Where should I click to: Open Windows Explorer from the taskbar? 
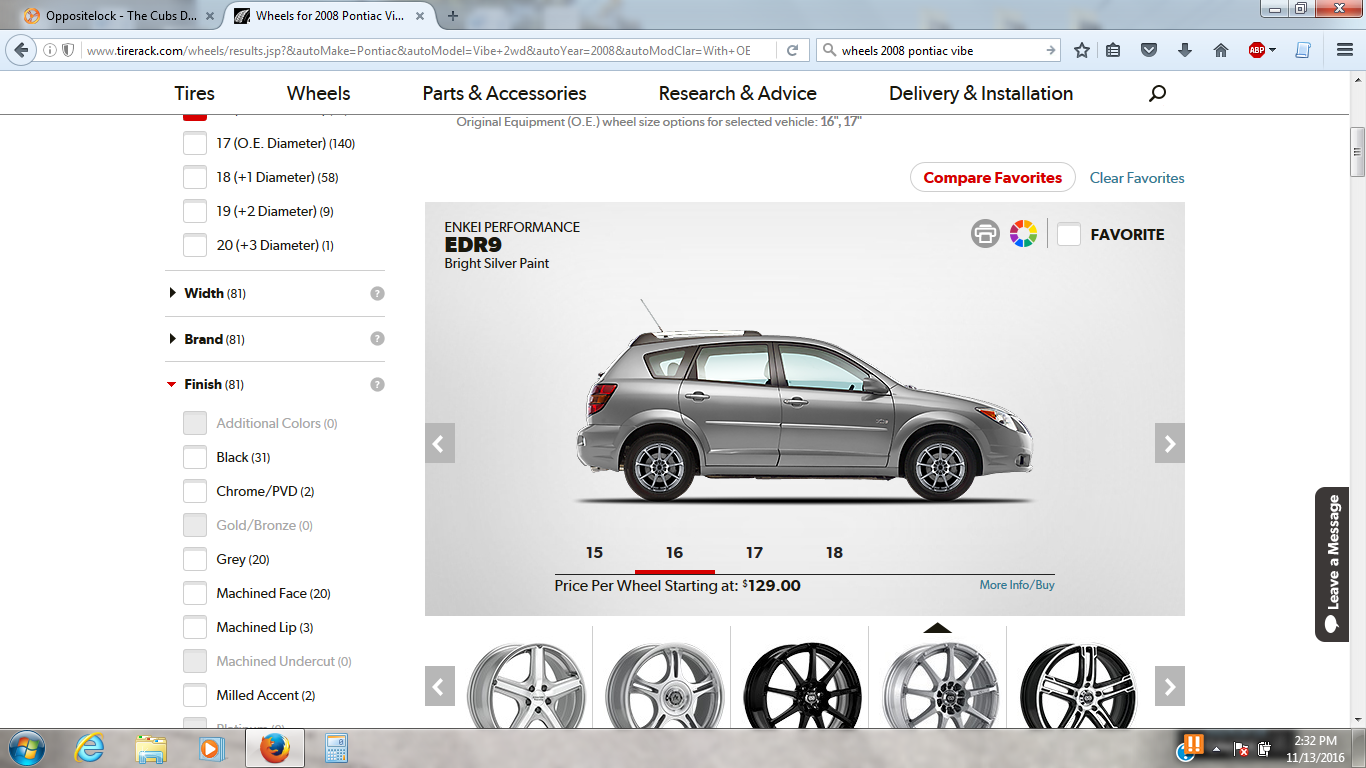click(x=151, y=748)
